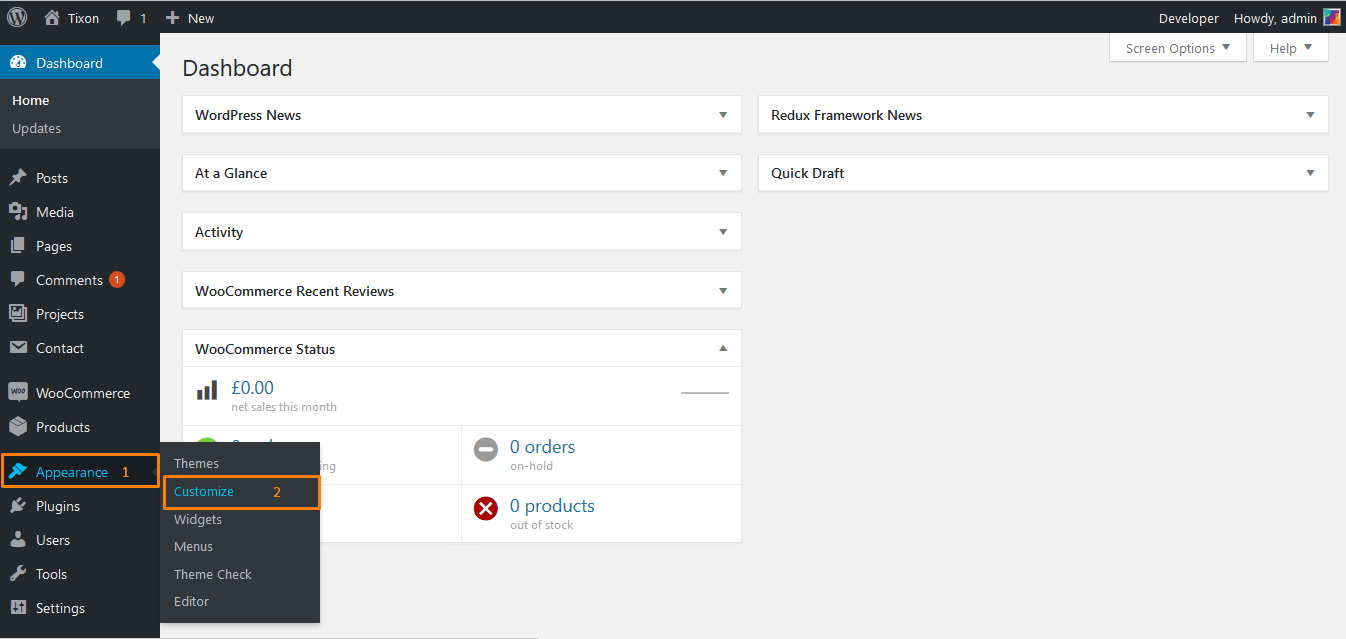Click the Quick Draft widget title

click(807, 173)
